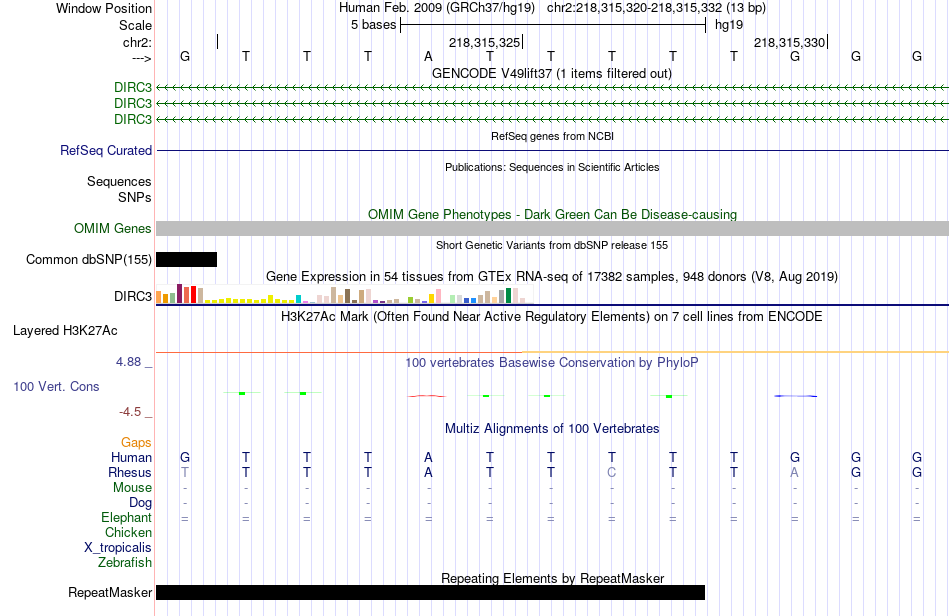Click the black RepeatMasker element bar
Viewport: 950px width, 616px height.
point(430,592)
